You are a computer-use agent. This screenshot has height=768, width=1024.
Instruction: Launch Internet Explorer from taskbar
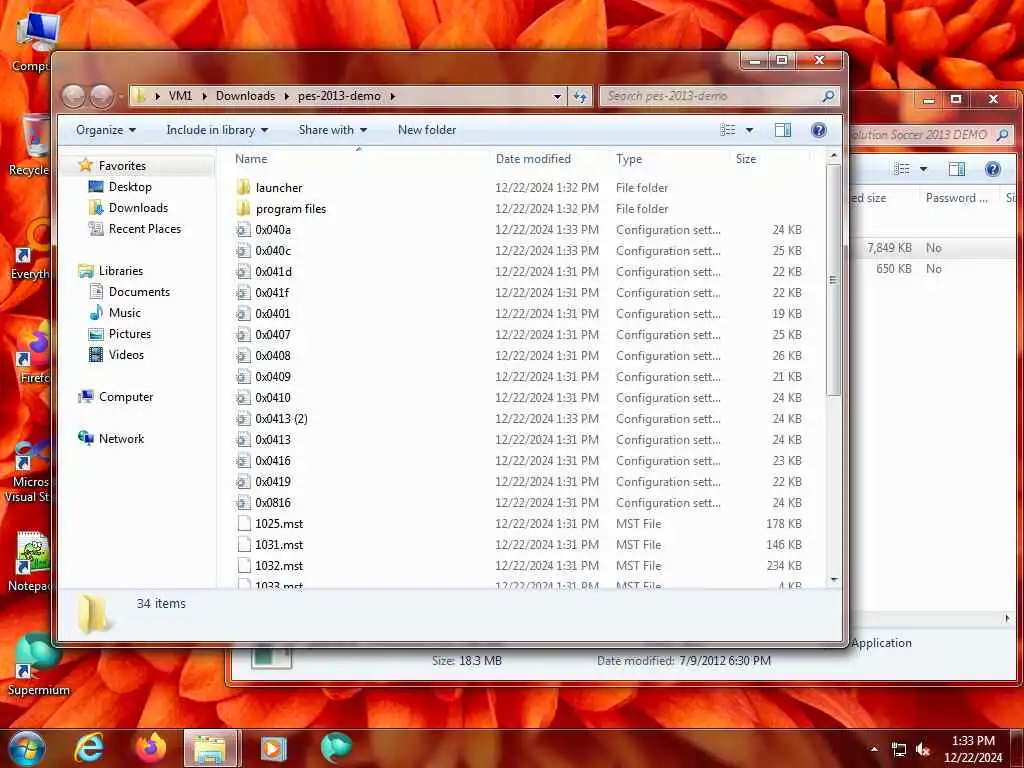click(89, 748)
